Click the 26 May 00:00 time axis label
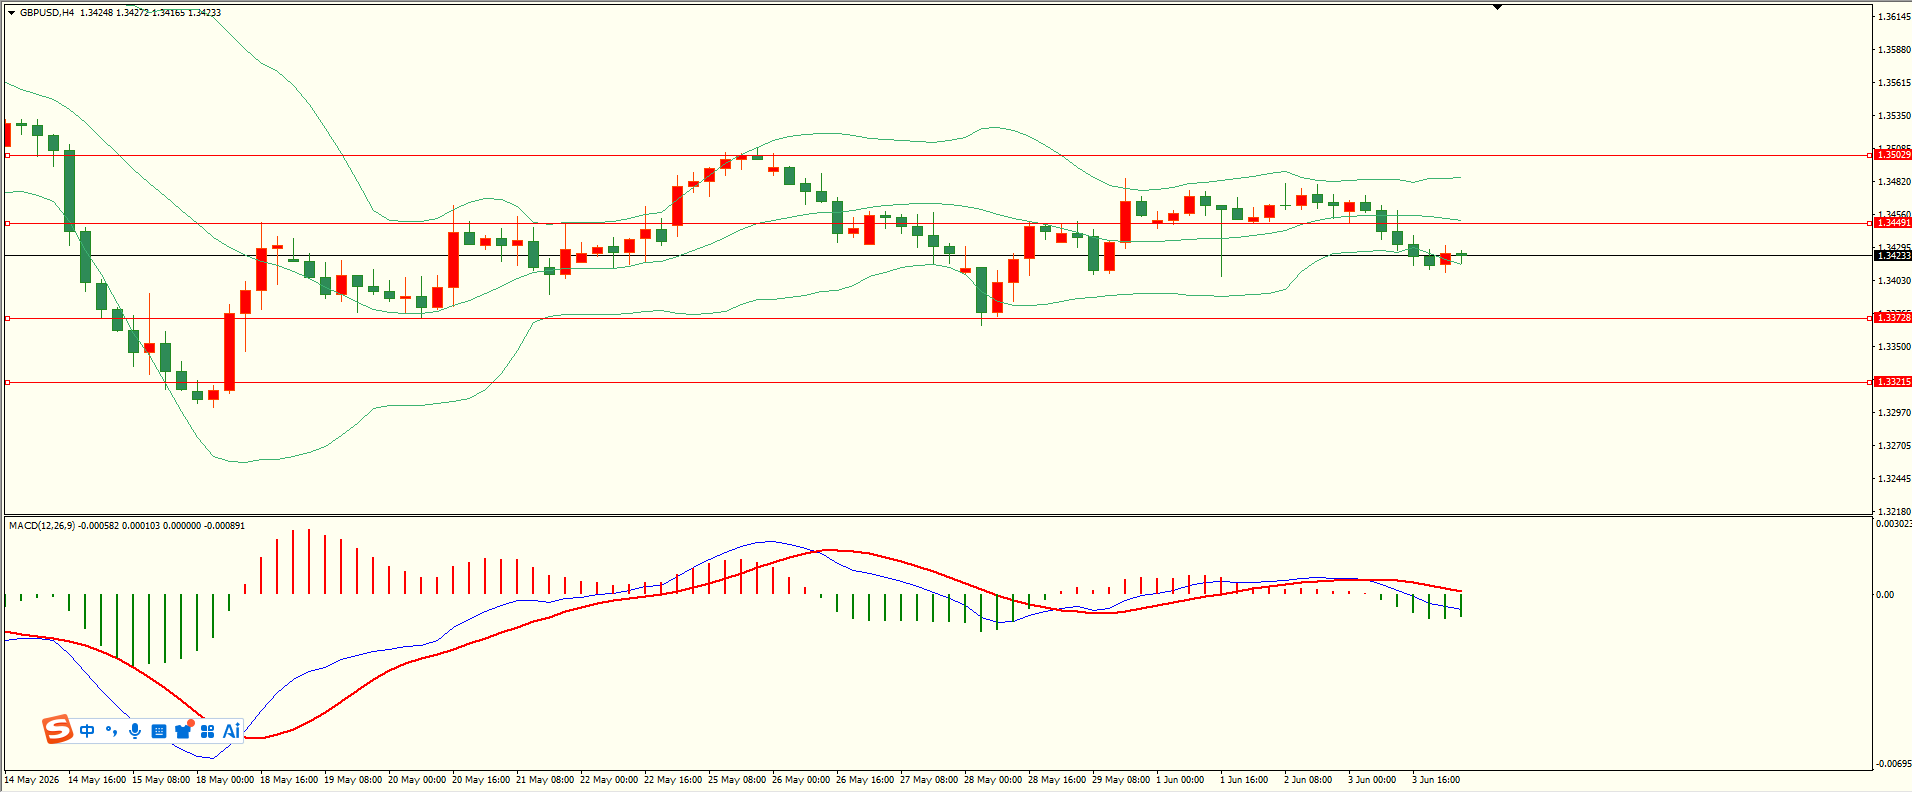The height and width of the screenshot is (793, 1912). (x=801, y=780)
